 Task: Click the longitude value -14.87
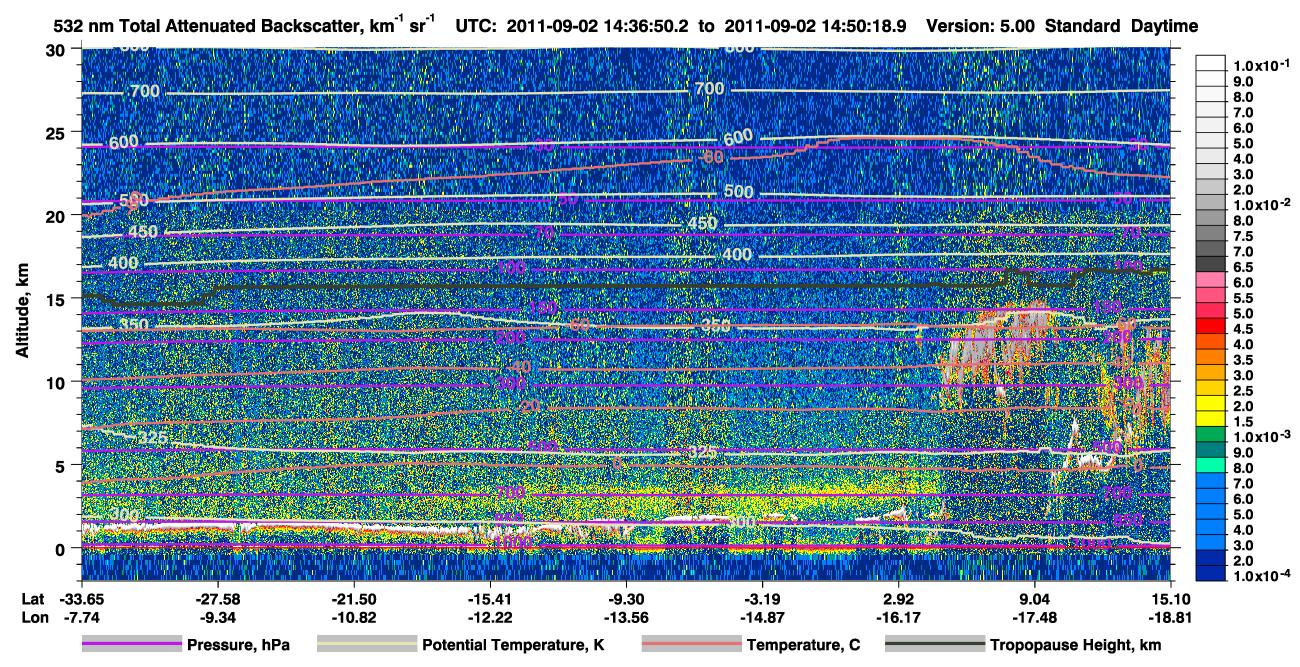point(763,617)
